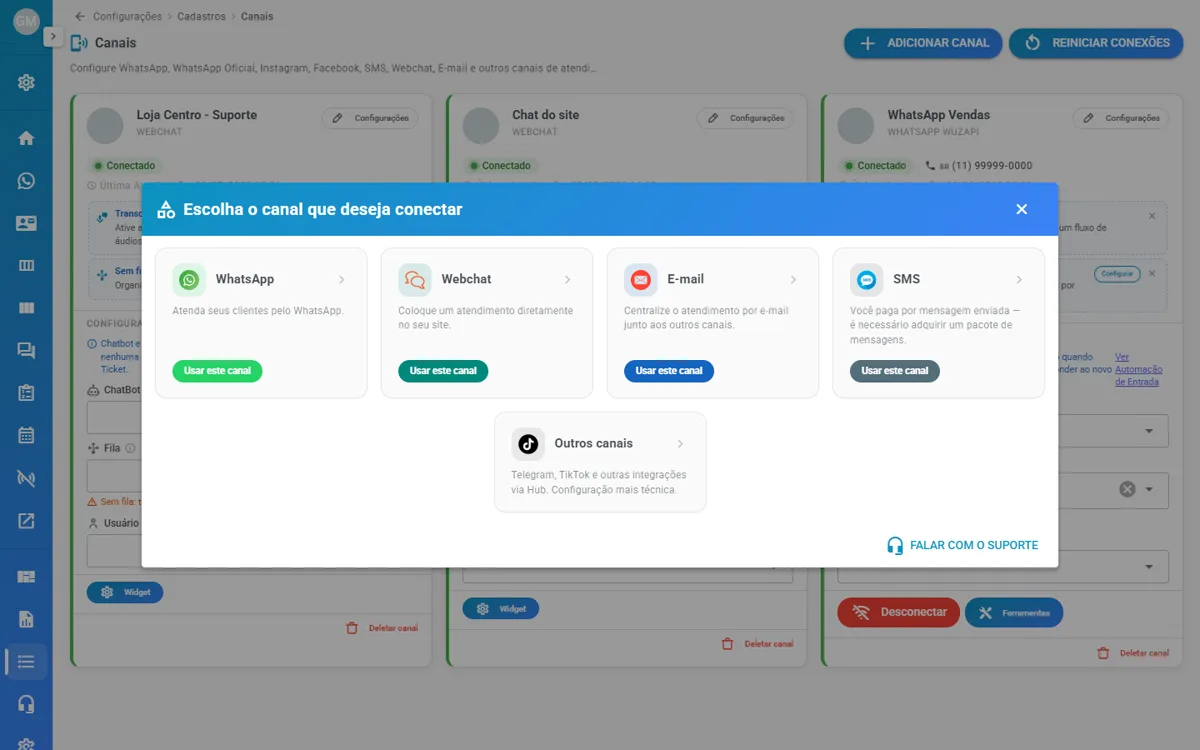Click the Webchat speech bubbles icon
Image resolution: width=1200 pixels, height=750 pixels.
click(x=415, y=280)
